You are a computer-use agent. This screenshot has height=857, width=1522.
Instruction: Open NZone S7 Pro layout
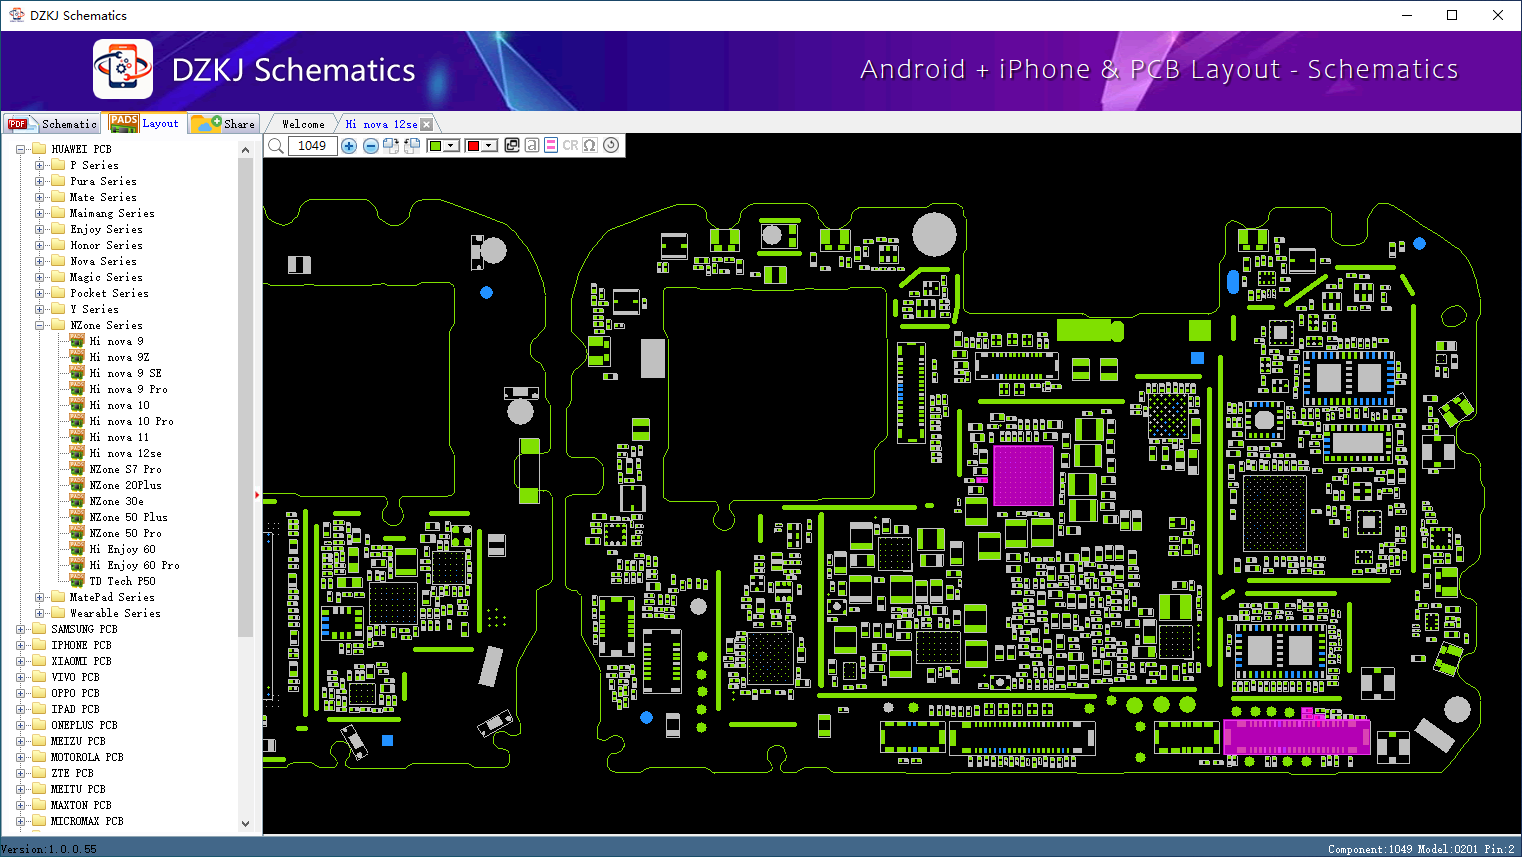tap(125, 469)
